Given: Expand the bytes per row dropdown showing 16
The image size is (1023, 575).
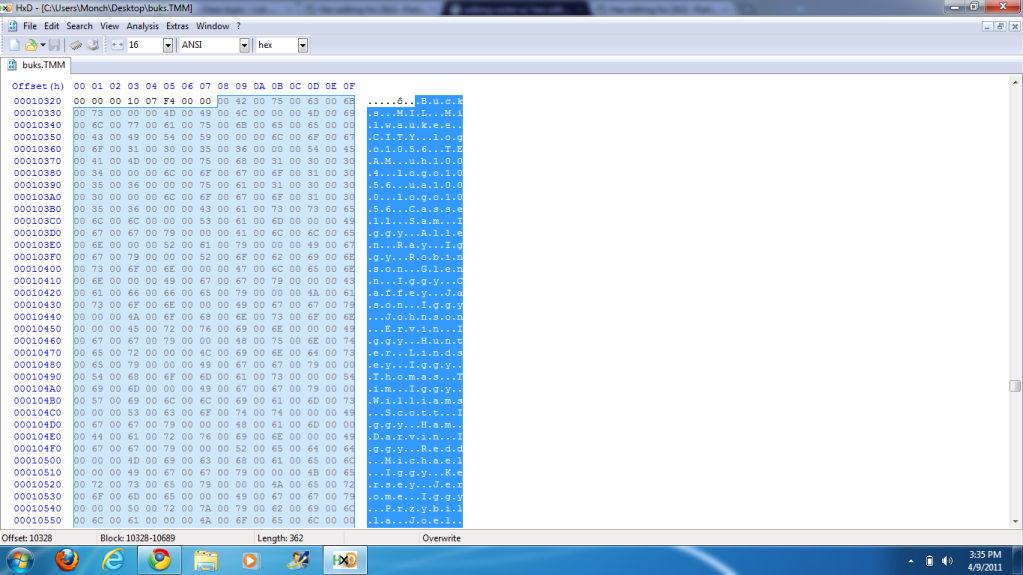Looking at the screenshot, I should pyautogui.click(x=166, y=45).
